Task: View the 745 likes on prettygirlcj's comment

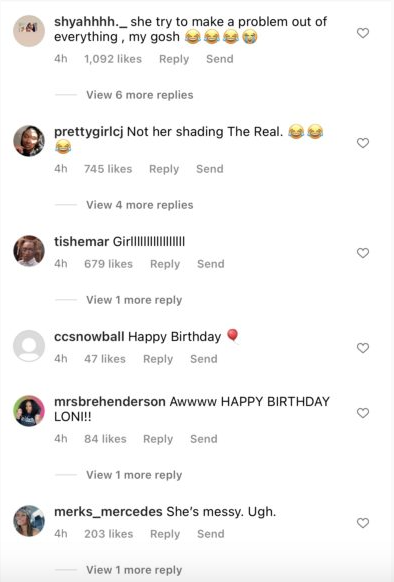Action: click(x=108, y=169)
